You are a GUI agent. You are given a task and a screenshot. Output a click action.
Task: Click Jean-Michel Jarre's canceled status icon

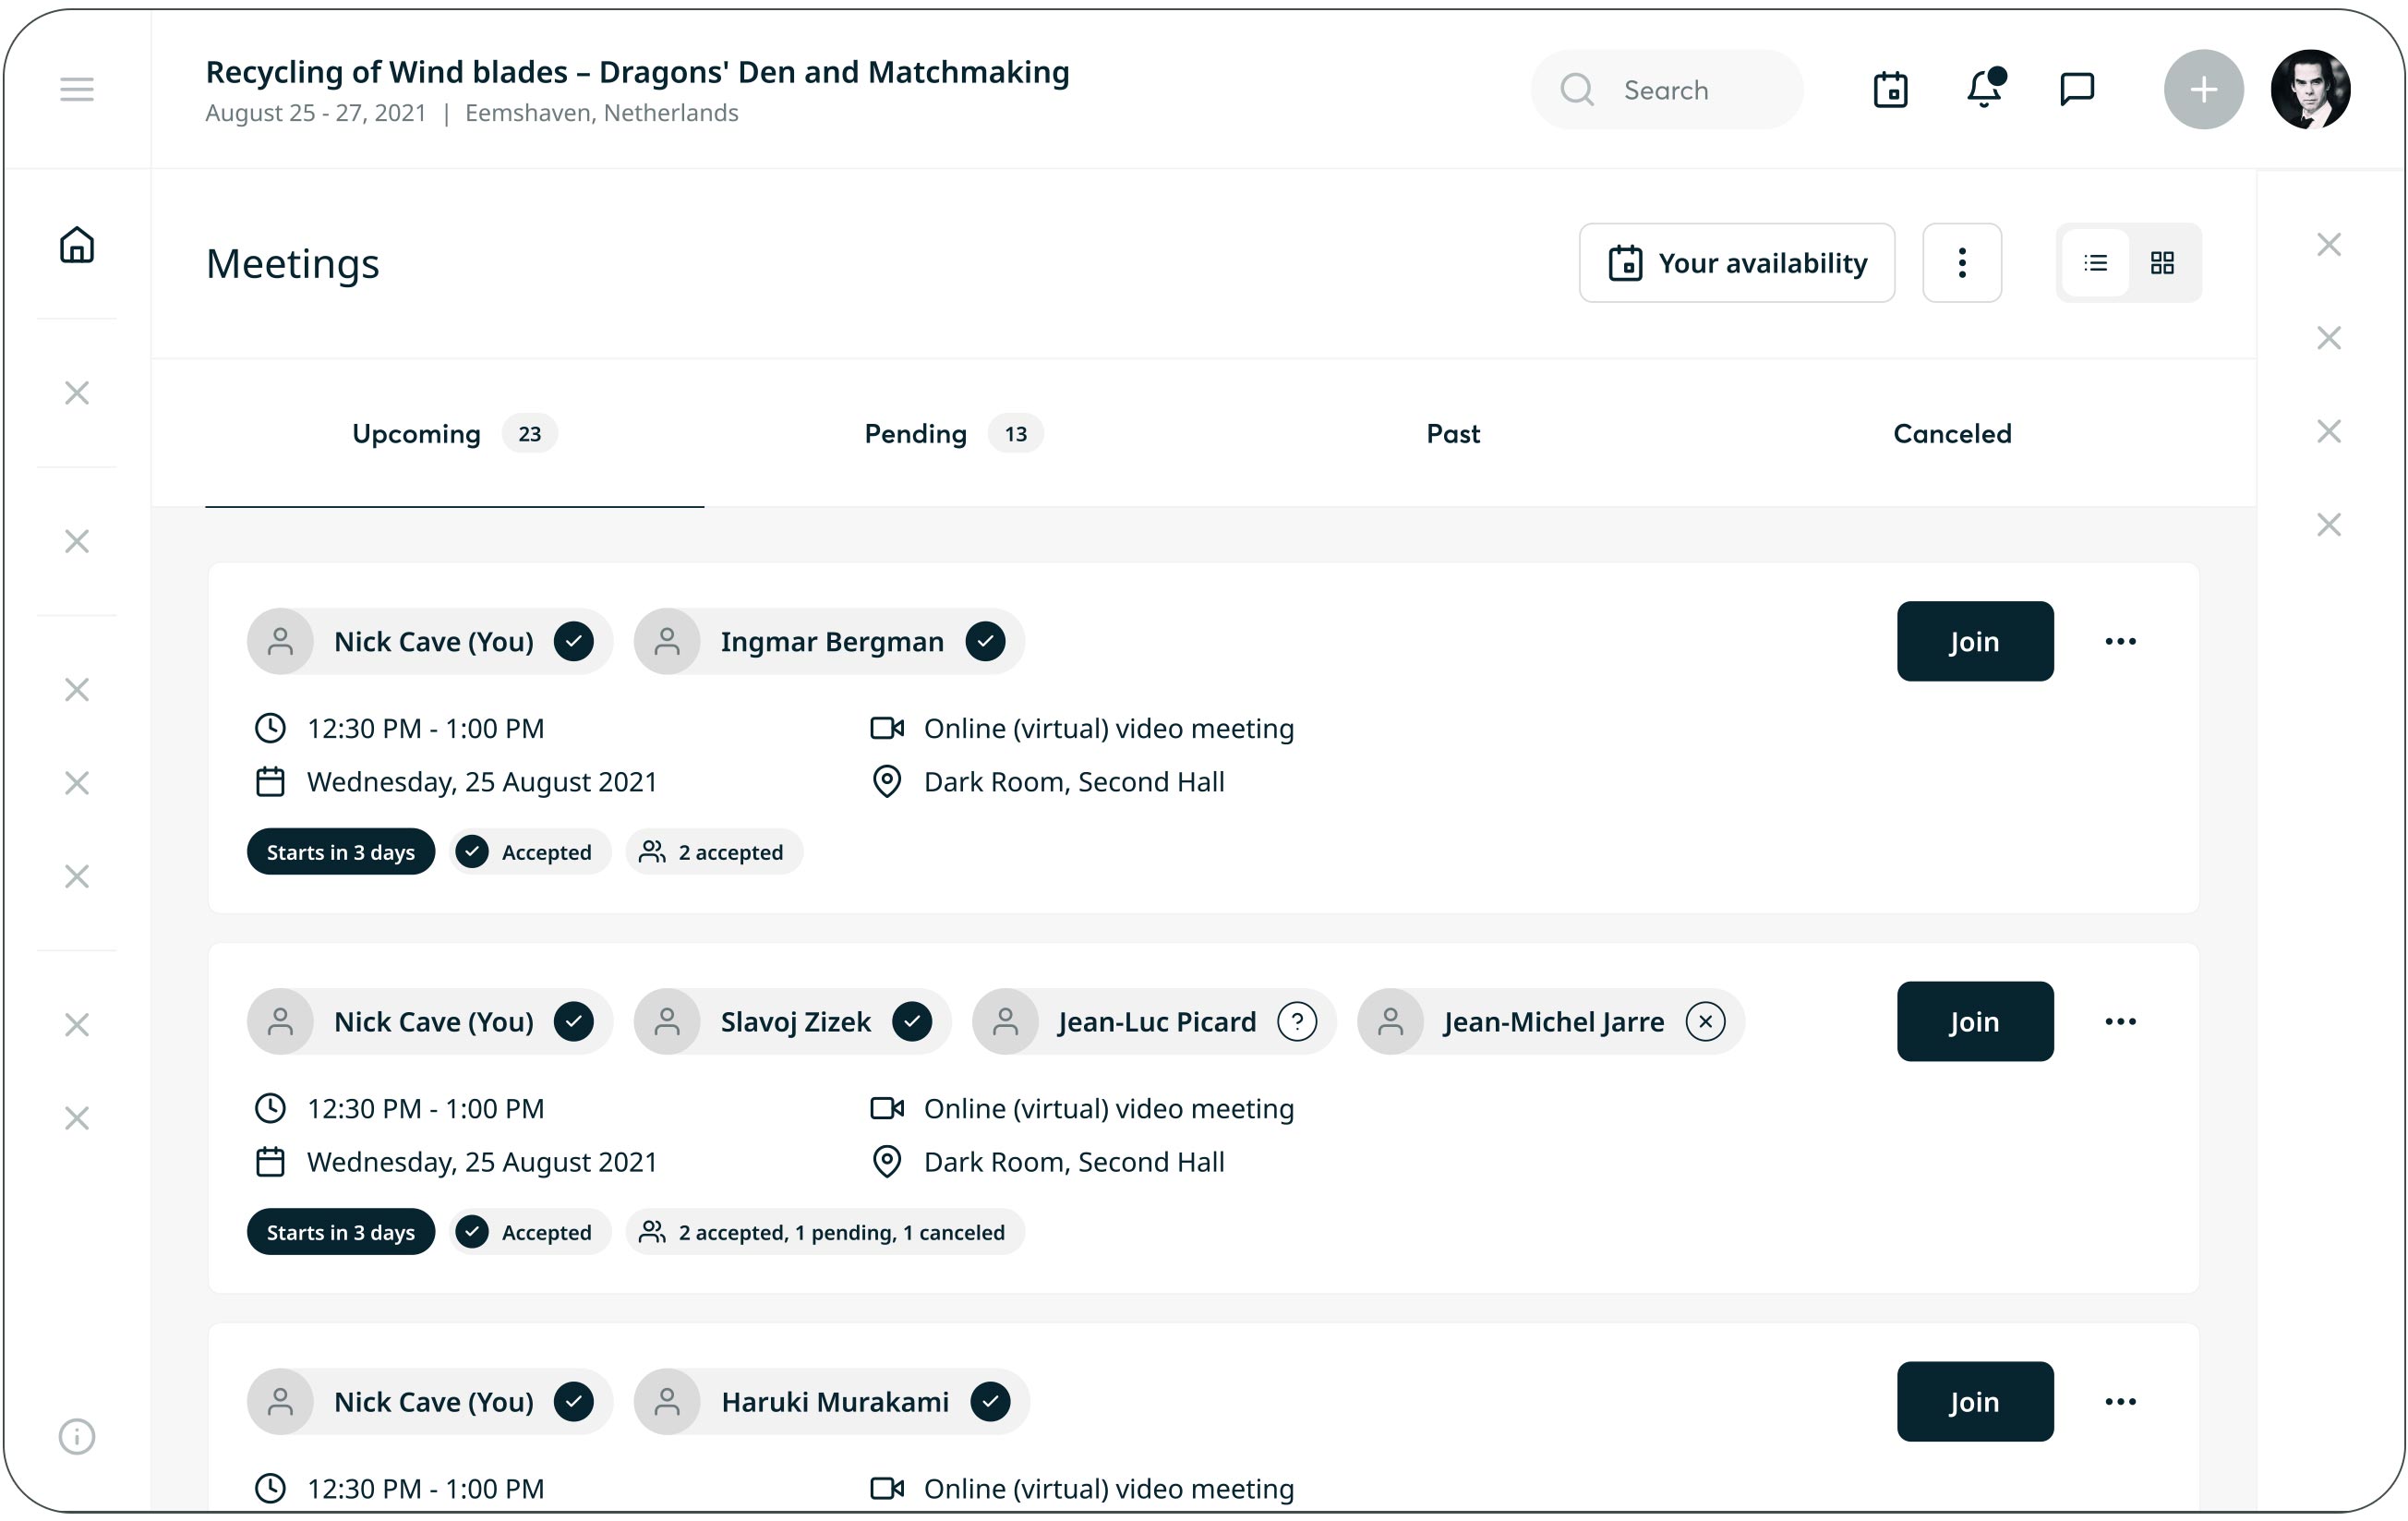tap(1705, 1022)
